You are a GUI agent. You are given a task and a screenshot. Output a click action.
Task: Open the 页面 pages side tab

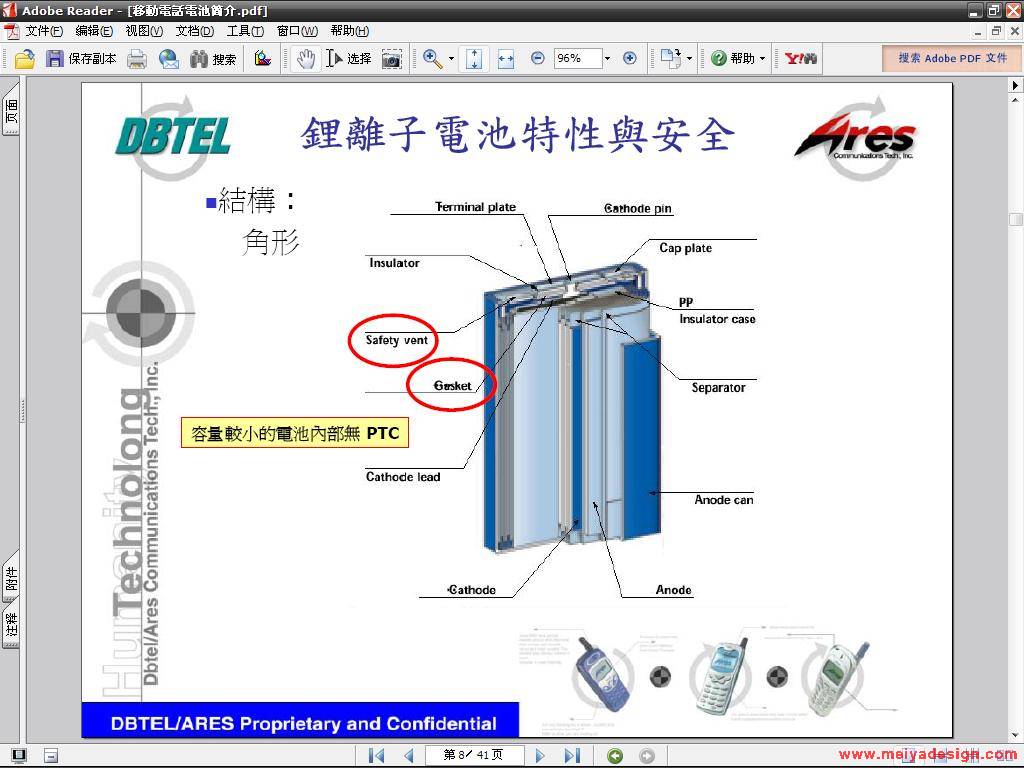point(11,111)
